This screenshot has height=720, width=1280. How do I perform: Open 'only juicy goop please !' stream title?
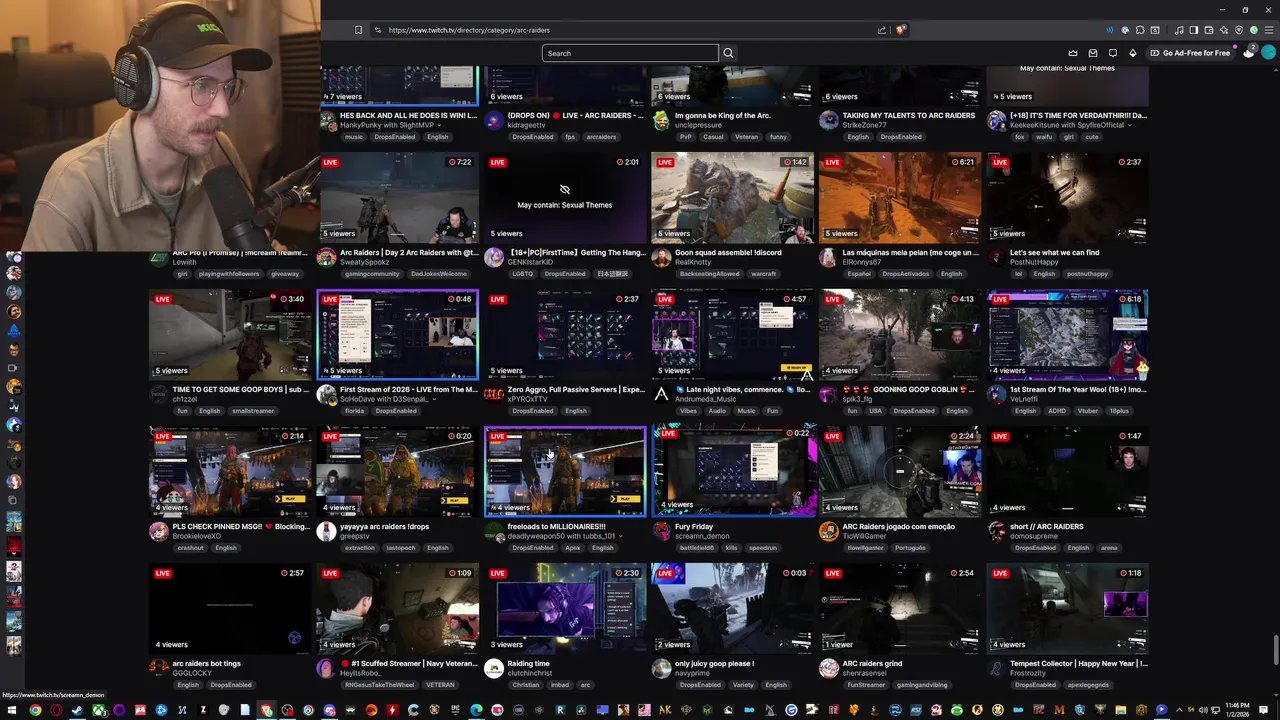[x=714, y=663]
